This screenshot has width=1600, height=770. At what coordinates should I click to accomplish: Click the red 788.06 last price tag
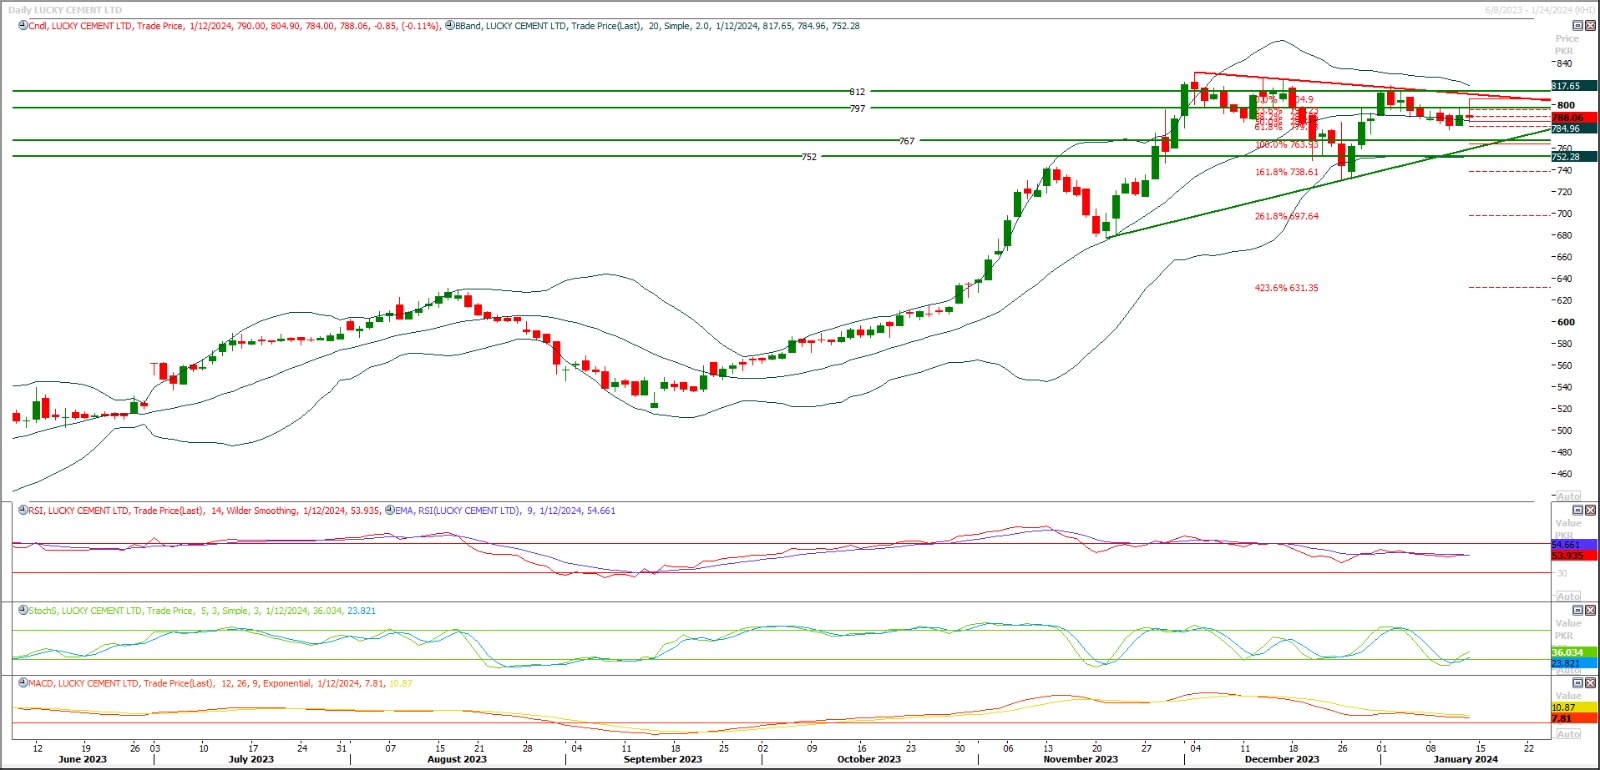click(x=1574, y=118)
